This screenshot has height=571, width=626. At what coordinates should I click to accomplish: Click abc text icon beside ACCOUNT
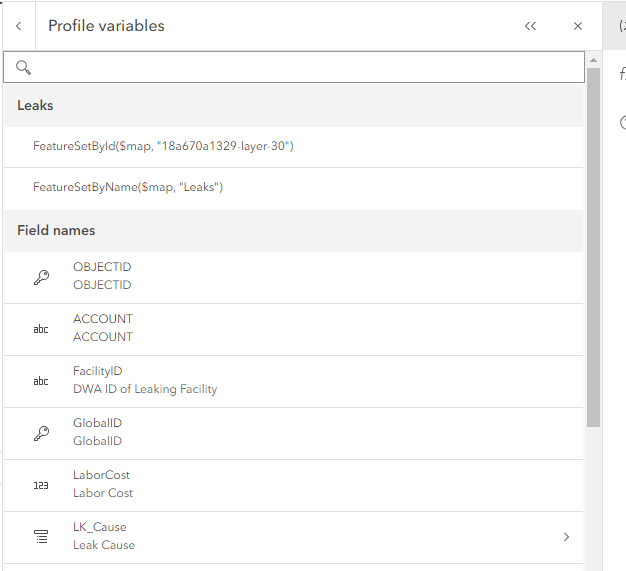point(41,329)
